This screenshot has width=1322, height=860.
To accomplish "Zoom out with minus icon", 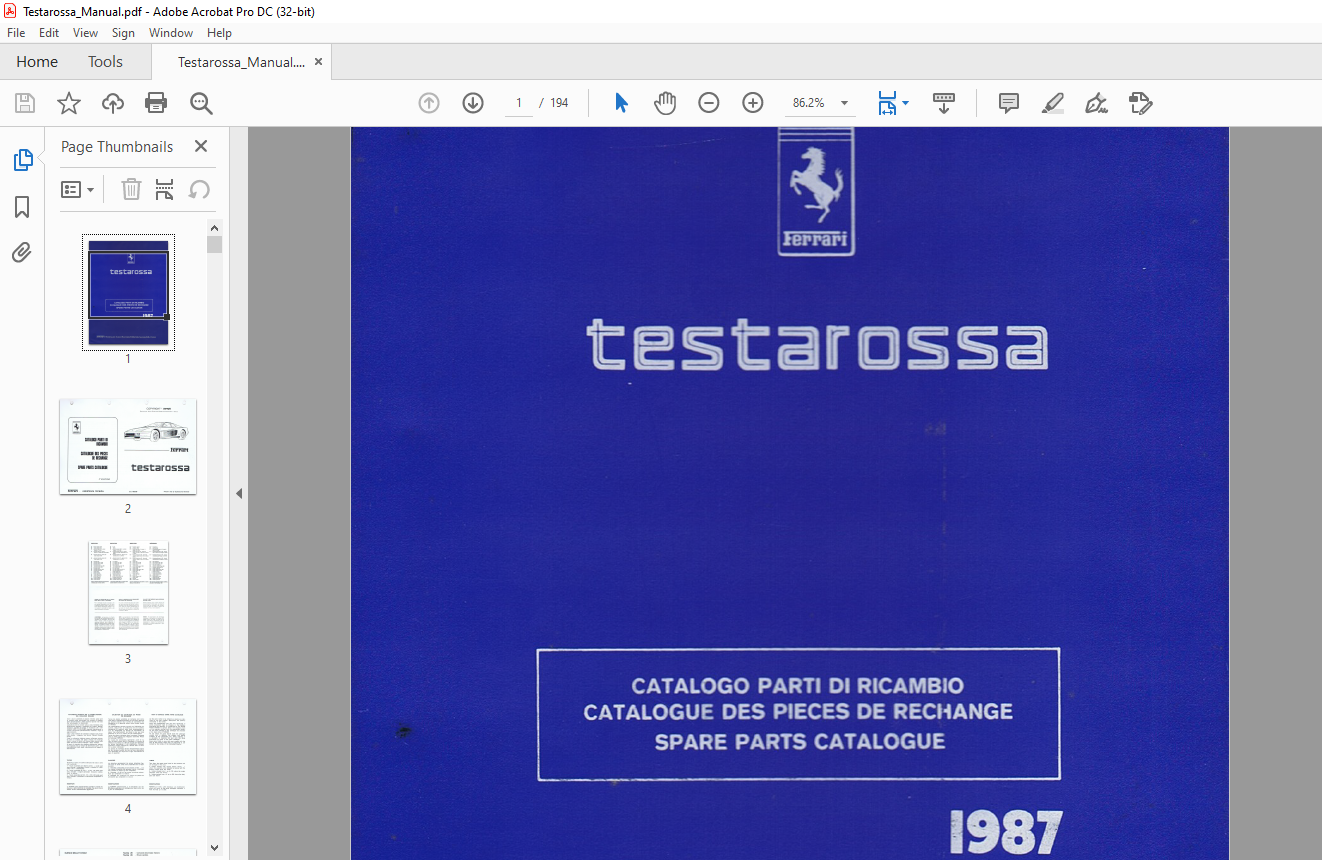I will 709,103.
